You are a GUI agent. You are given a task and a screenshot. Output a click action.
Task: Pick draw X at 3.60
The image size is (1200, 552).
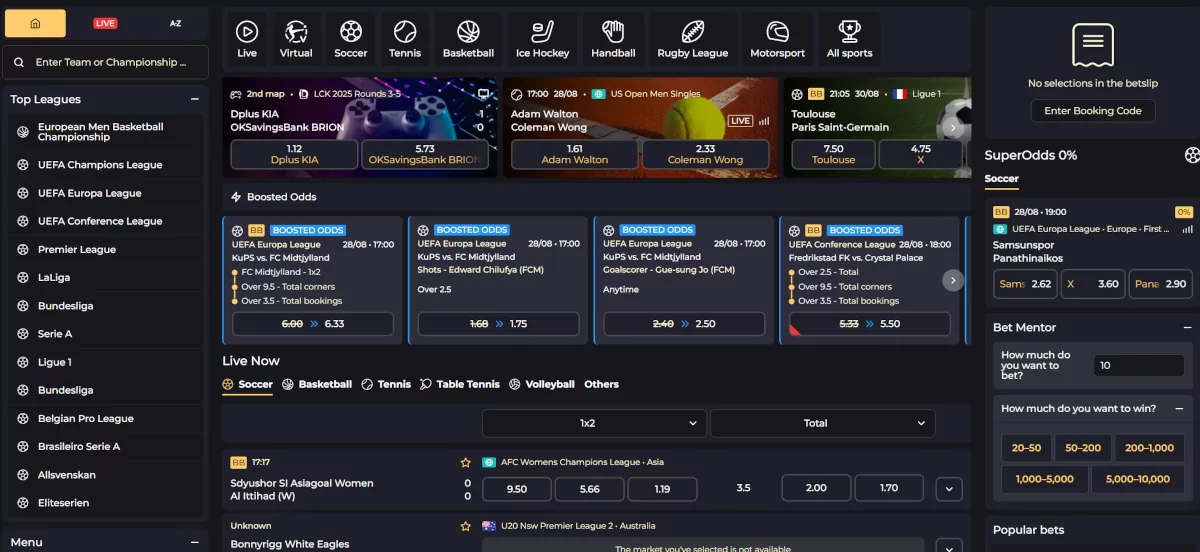(1093, 284)
